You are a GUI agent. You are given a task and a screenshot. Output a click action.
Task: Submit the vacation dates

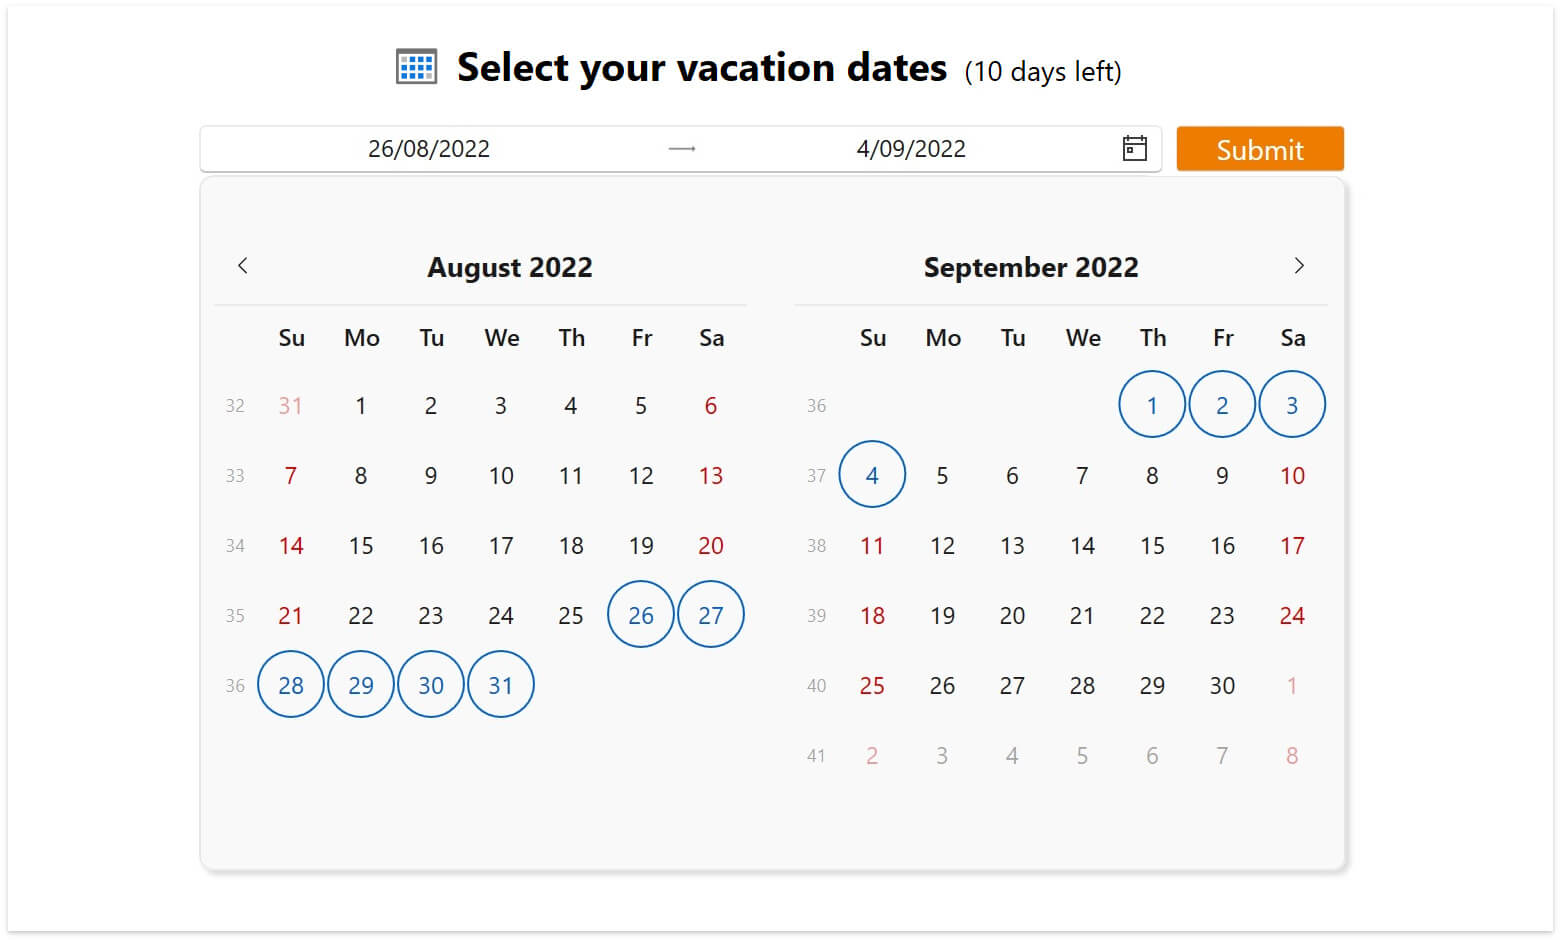click(x=1260, y=149)
